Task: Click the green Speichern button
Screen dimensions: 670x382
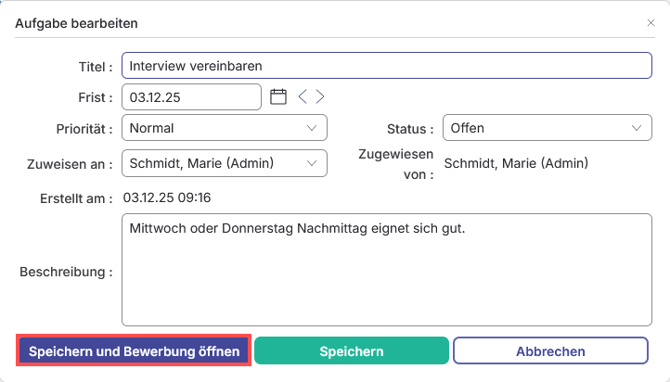Action: [351, 351]
